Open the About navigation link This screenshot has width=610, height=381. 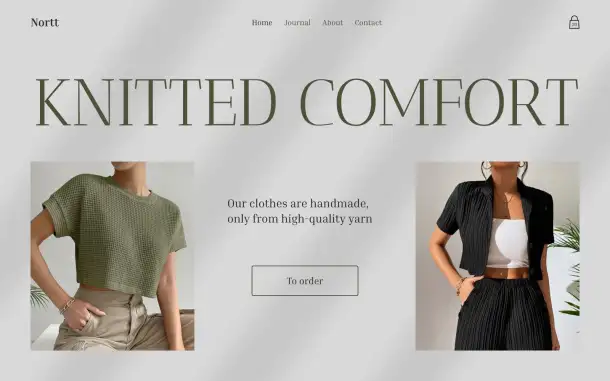click(x=333, y=23)
